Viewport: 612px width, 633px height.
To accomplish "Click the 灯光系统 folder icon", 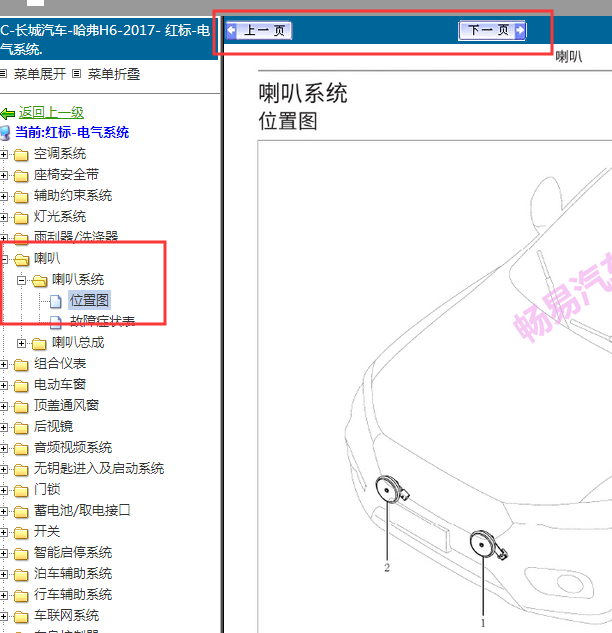I will tap(21, 218).
